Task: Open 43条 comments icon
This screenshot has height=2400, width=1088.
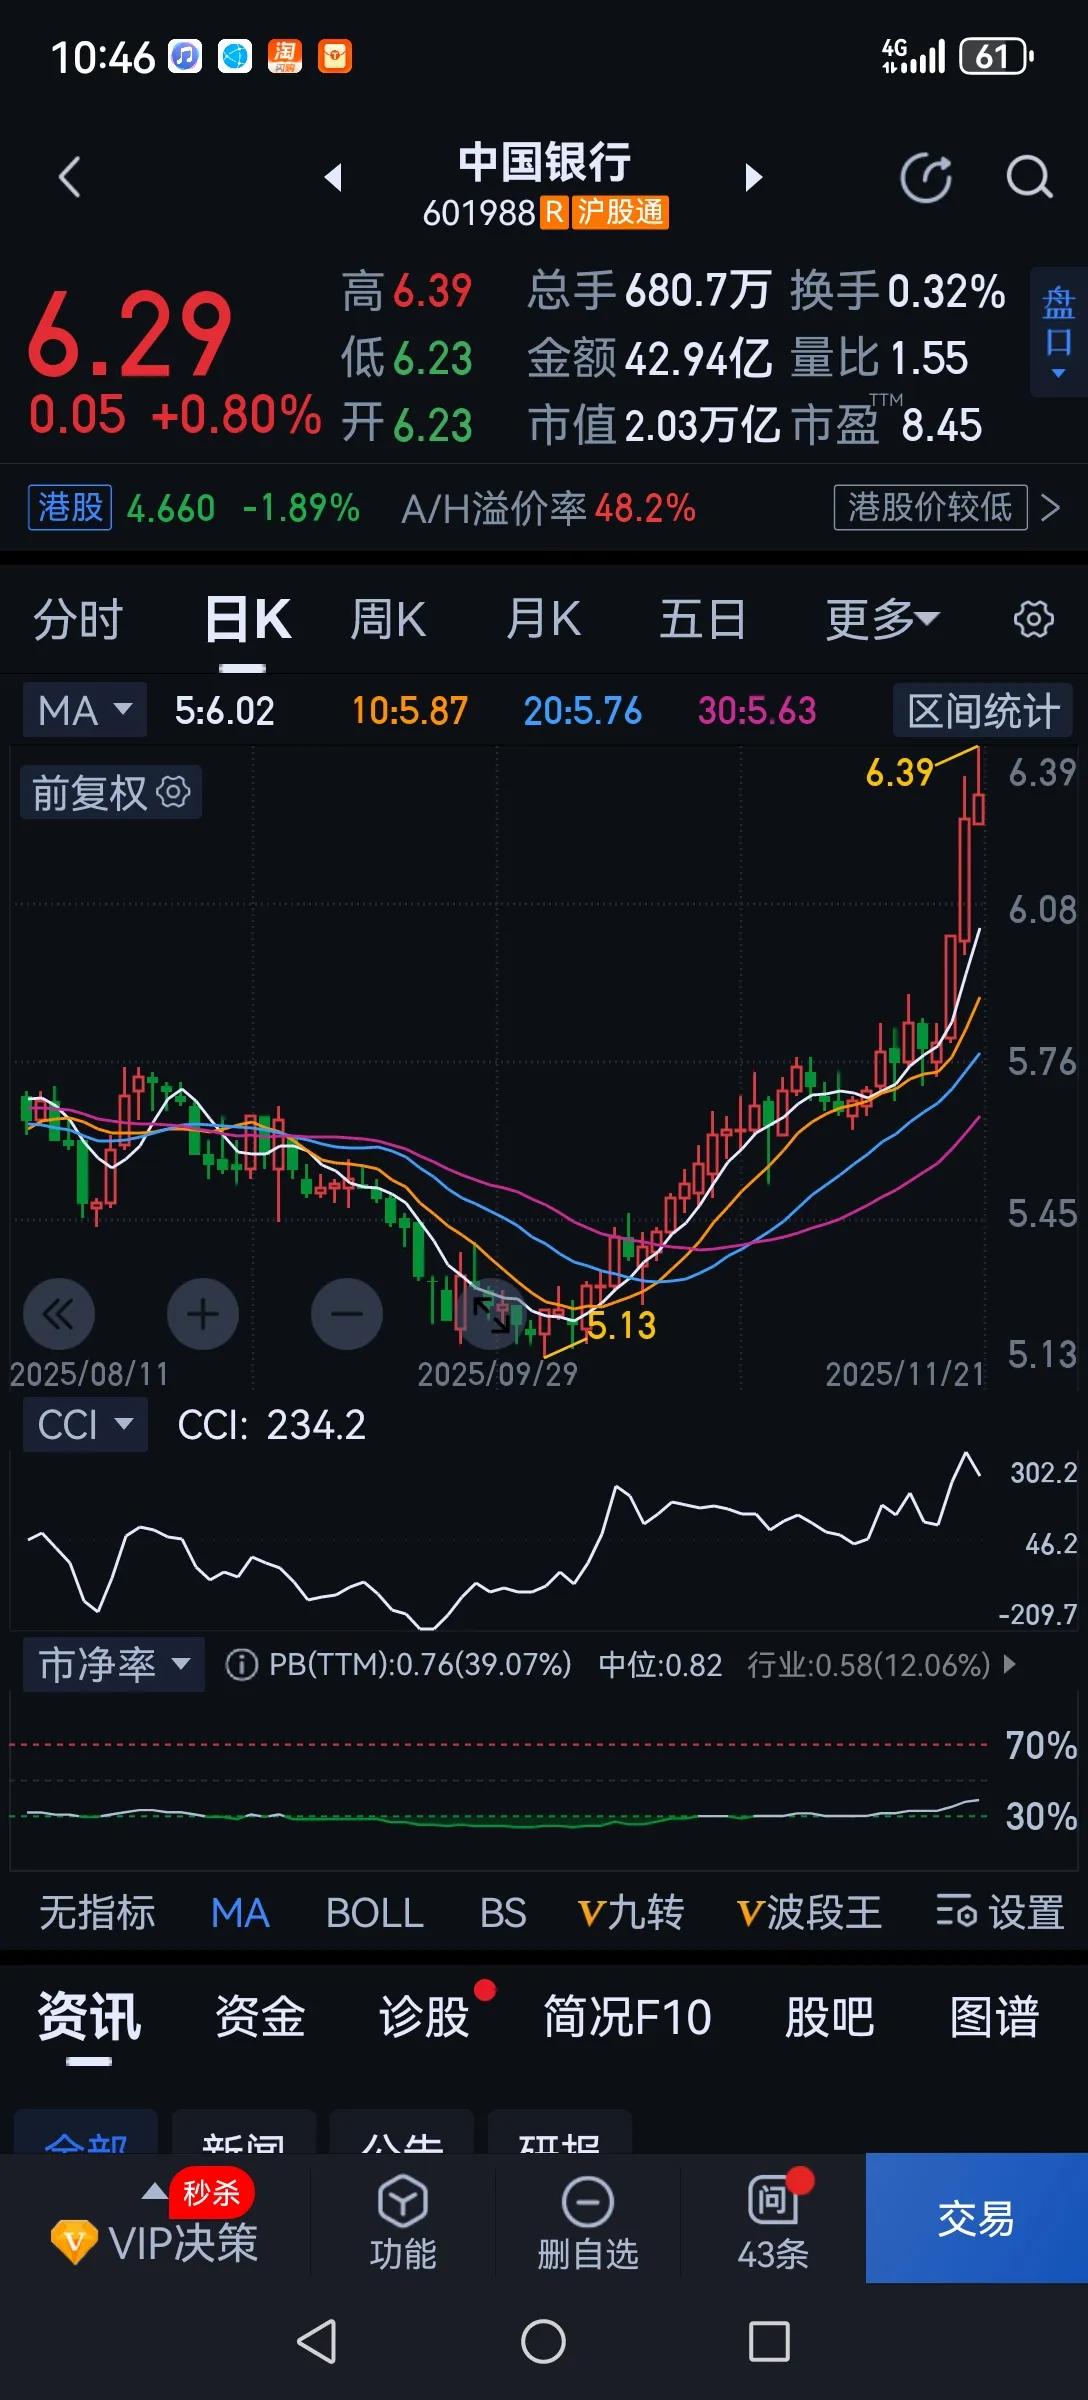Action: coord(772,2202)
